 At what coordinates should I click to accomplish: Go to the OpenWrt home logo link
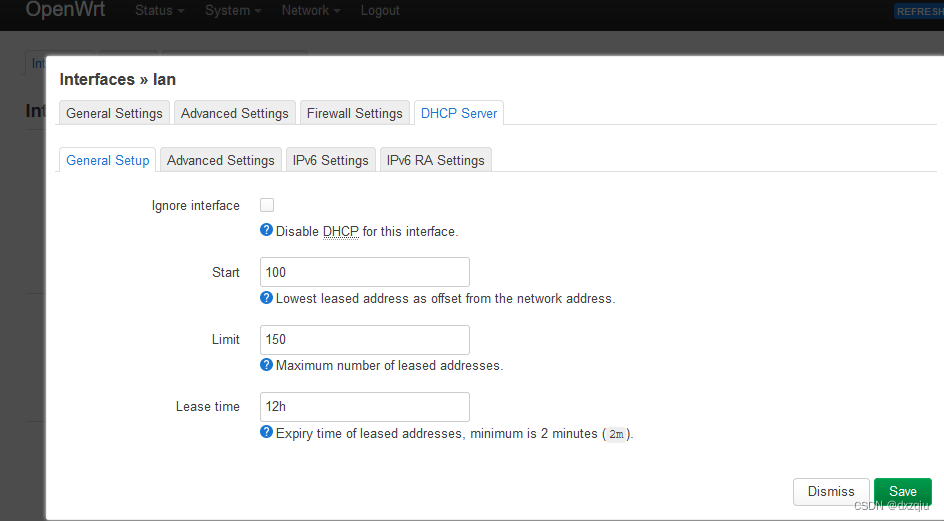pyautogui.click(x=65, y=9)
